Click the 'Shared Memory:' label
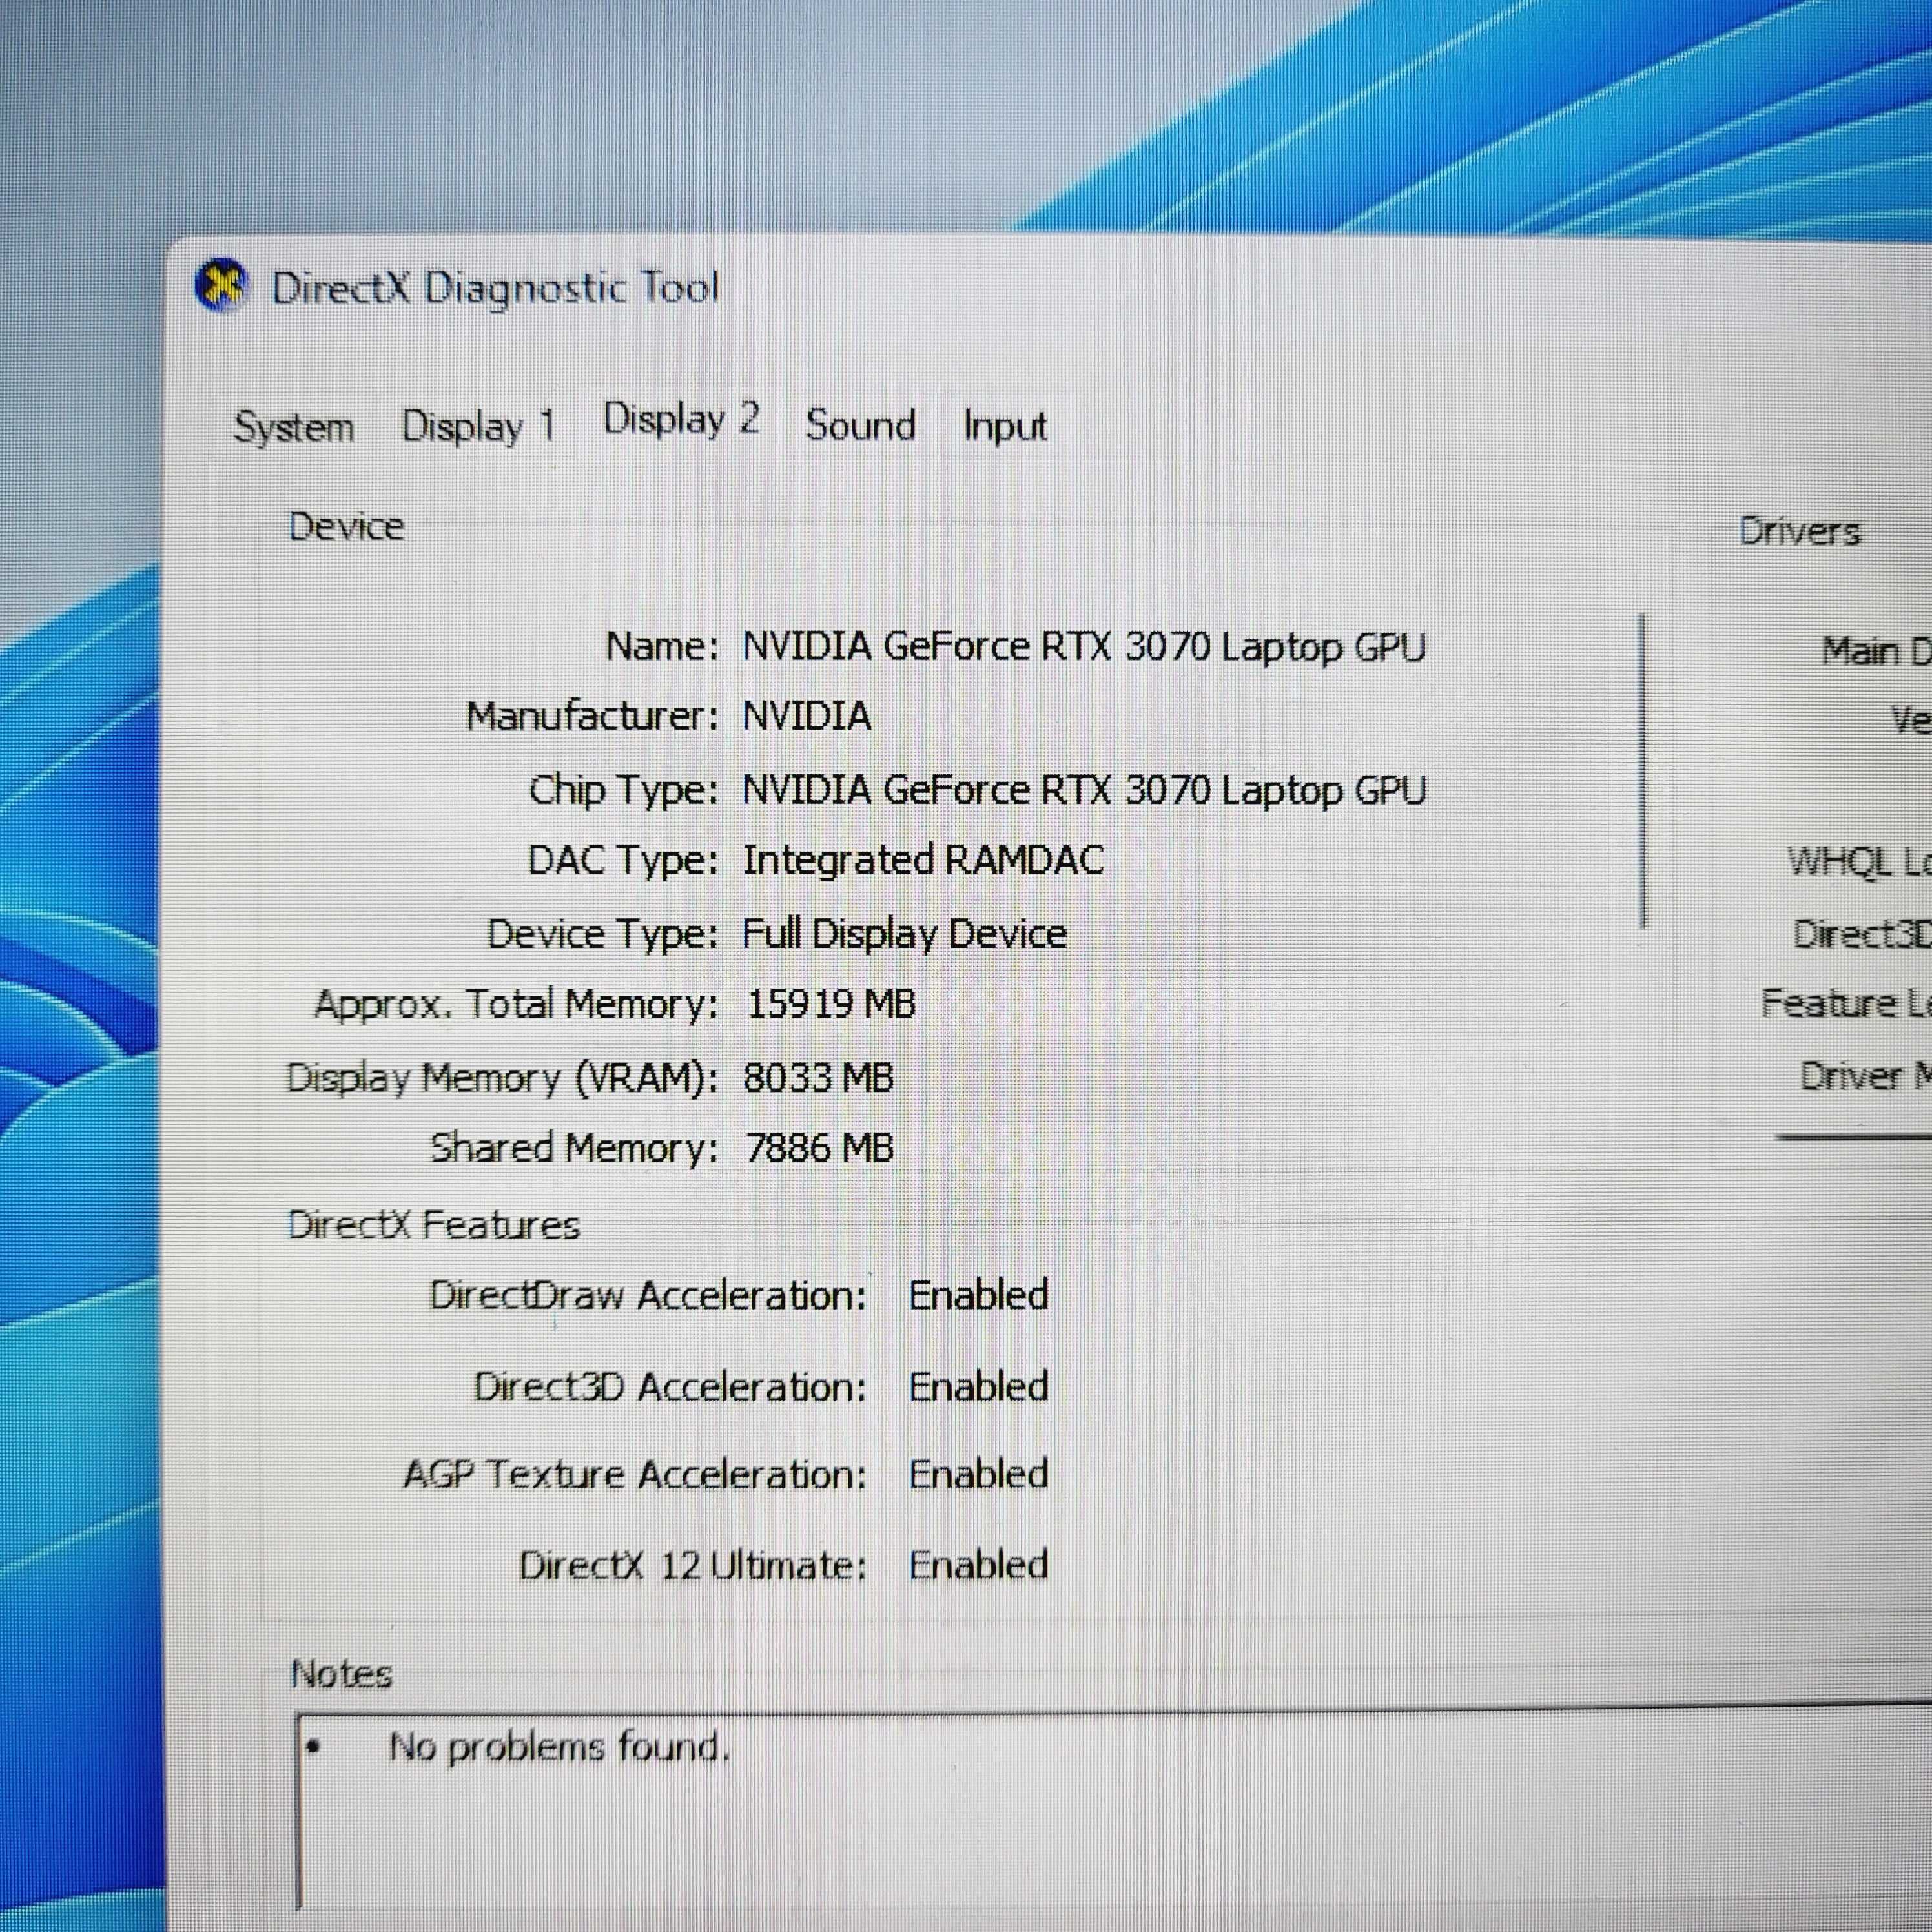 [574, 1148]
